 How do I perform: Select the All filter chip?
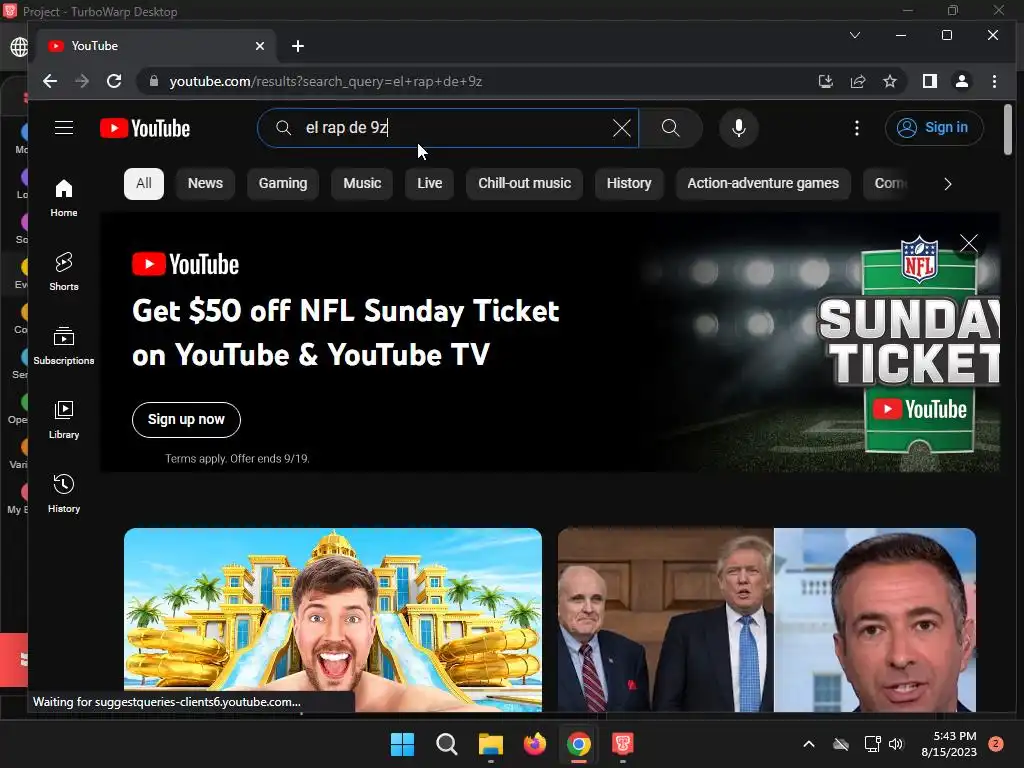coord(144,184)
